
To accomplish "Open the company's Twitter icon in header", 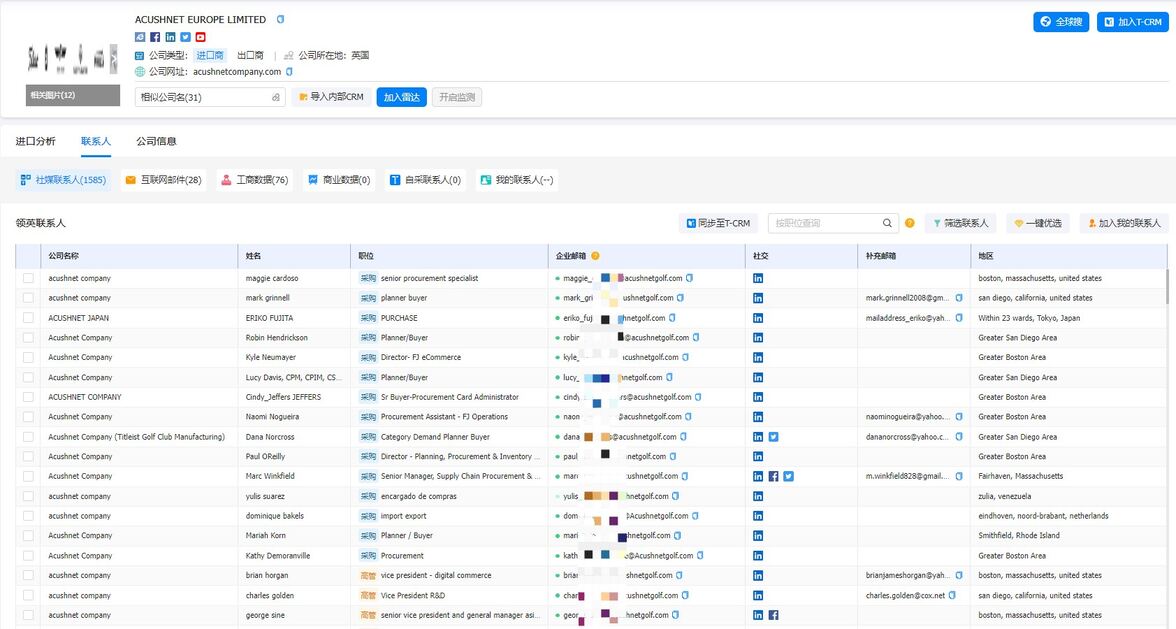I will tap(185, 37).
